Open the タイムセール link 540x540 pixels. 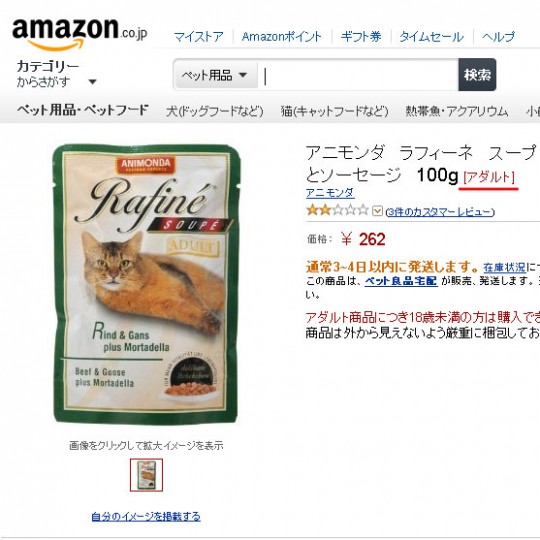point(432,37)
